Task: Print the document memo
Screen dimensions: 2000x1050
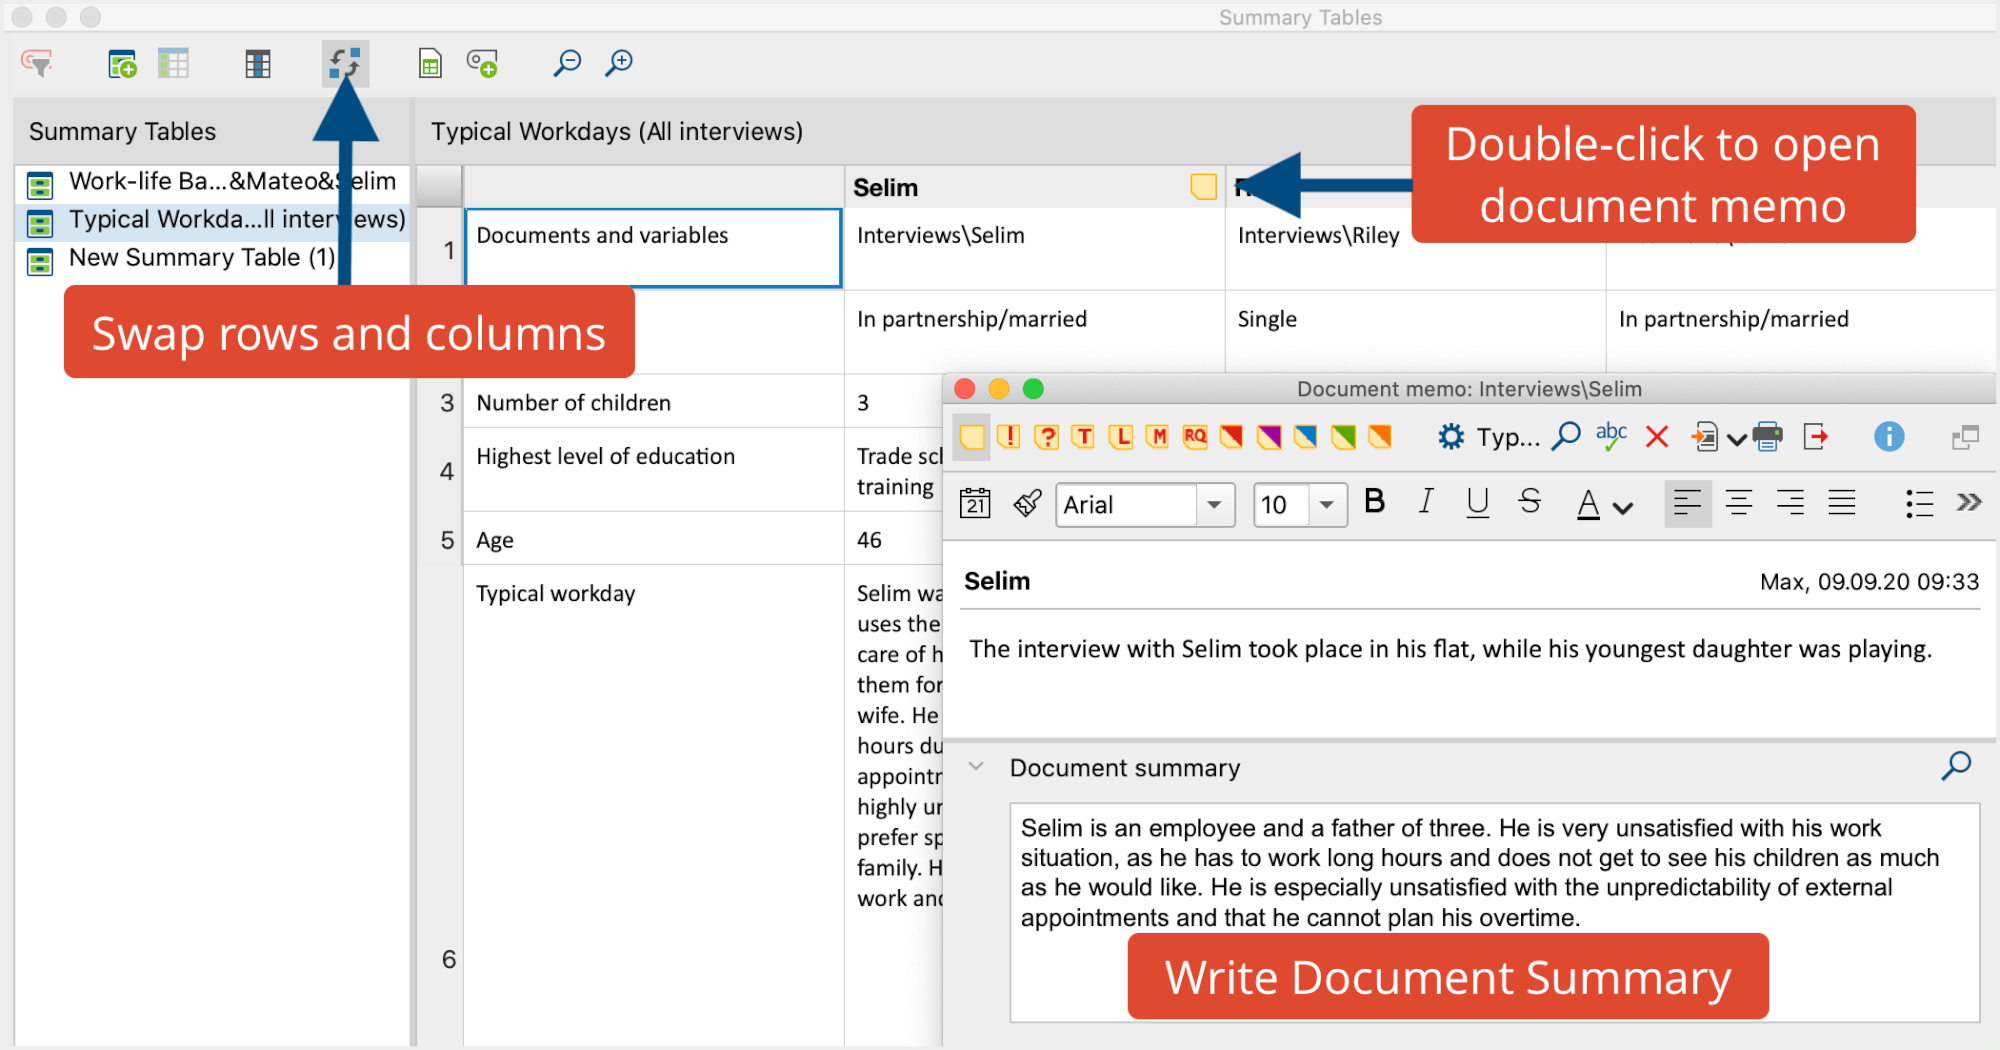Action: 1767,437
